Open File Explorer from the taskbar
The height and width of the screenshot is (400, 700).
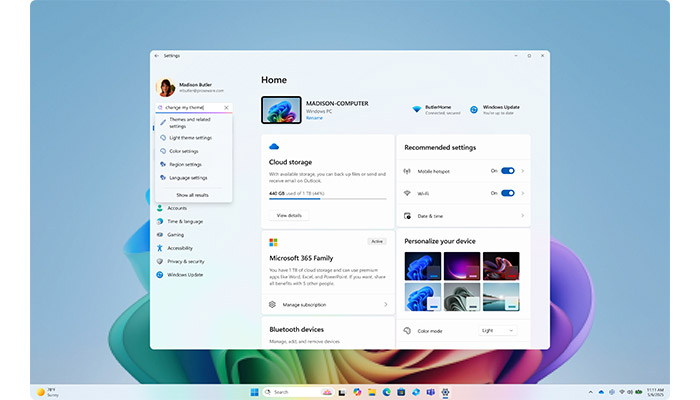click(372, 392)
